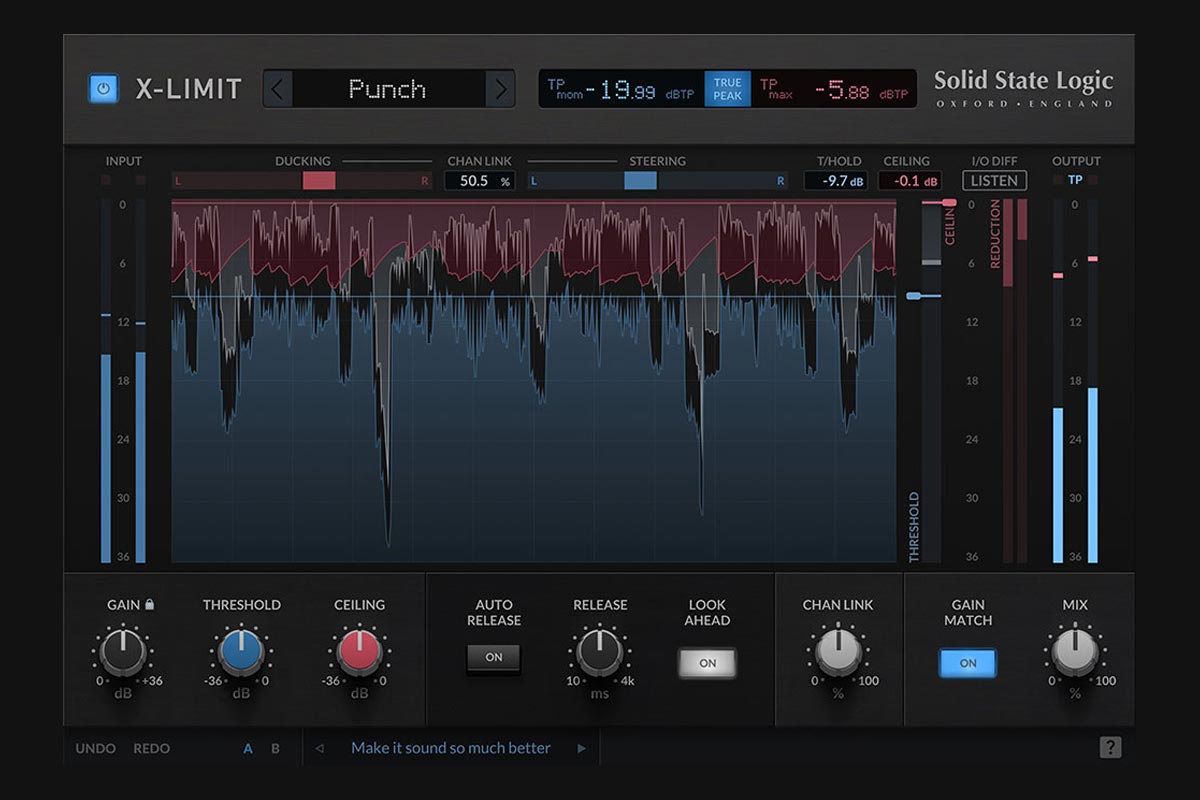Select preset slot A
This screenshot has height=800, width=1200.
pos(247,748)
